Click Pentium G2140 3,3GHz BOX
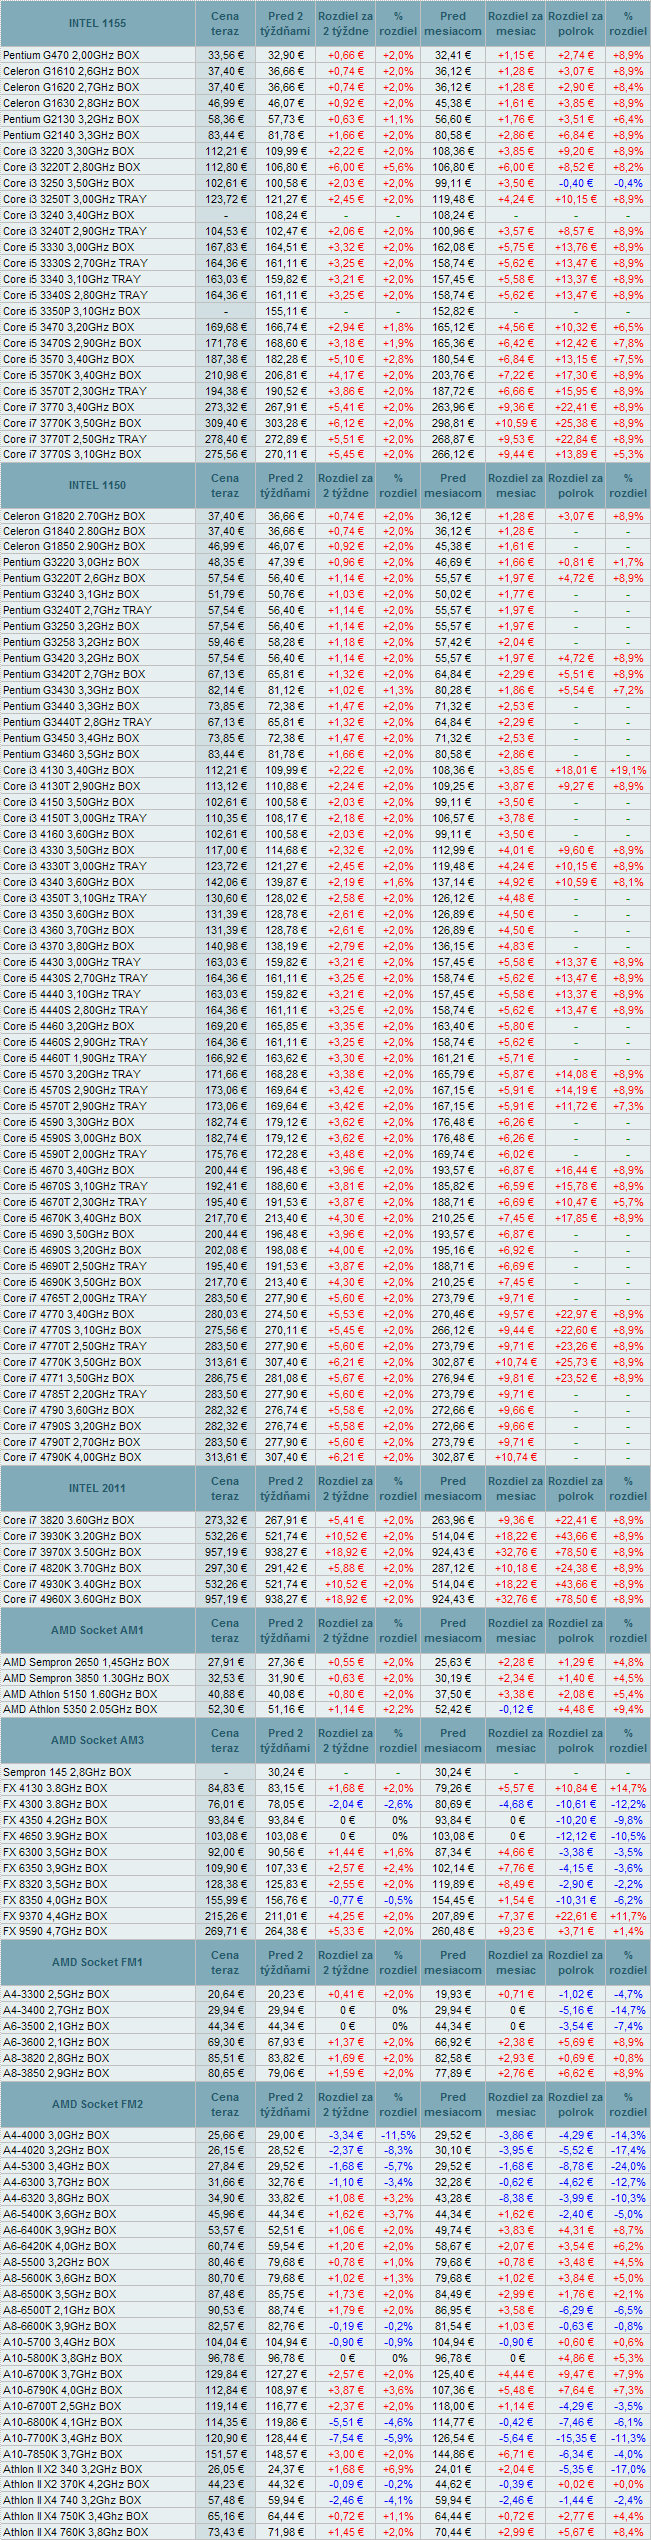 pyautogui.click(x=71, y=135)
